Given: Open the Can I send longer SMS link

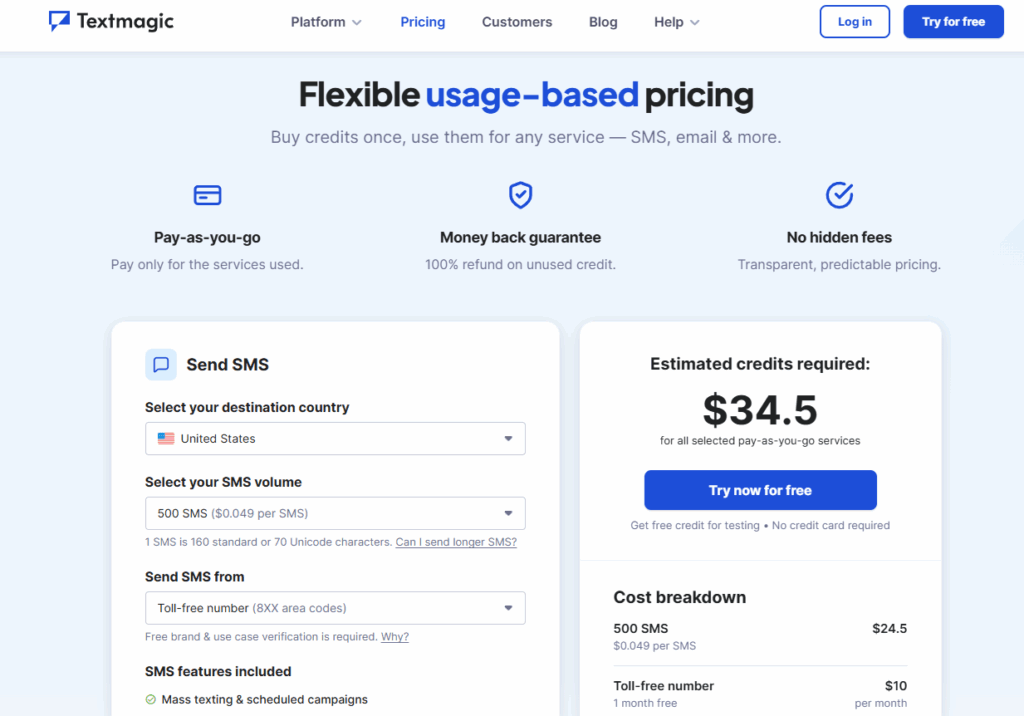Looking at the screenshot, I should point(456,541).
